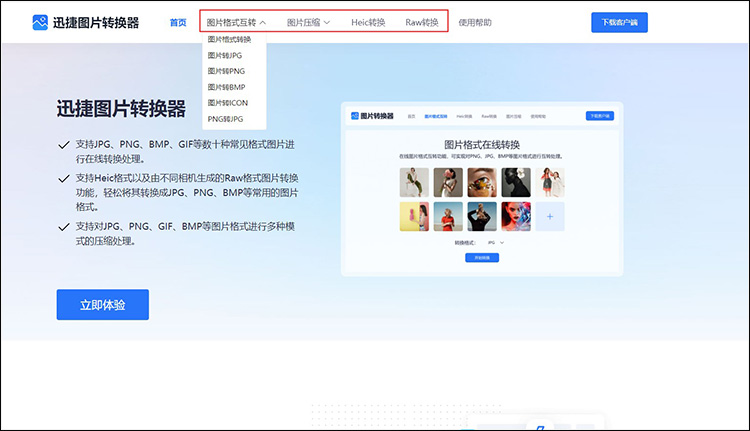Click the 下载客户端 button
Screen dimensions: 750x431
(x=619, y=22)
